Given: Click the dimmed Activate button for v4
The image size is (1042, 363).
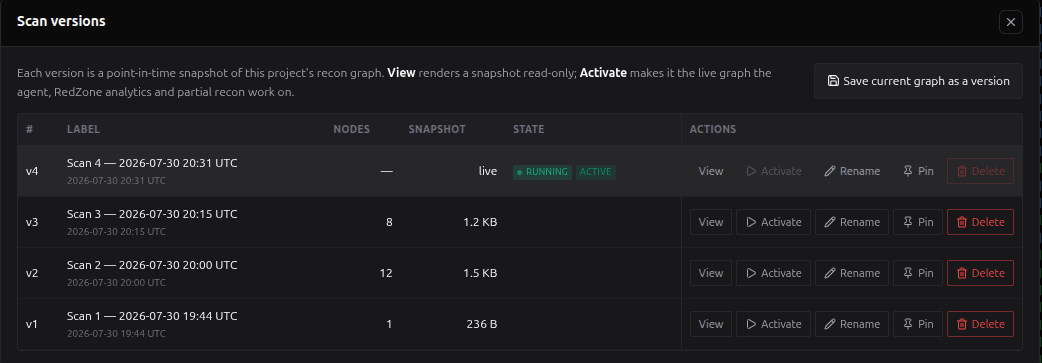Looking at the screenshot, I should click(x=773, y=171).
